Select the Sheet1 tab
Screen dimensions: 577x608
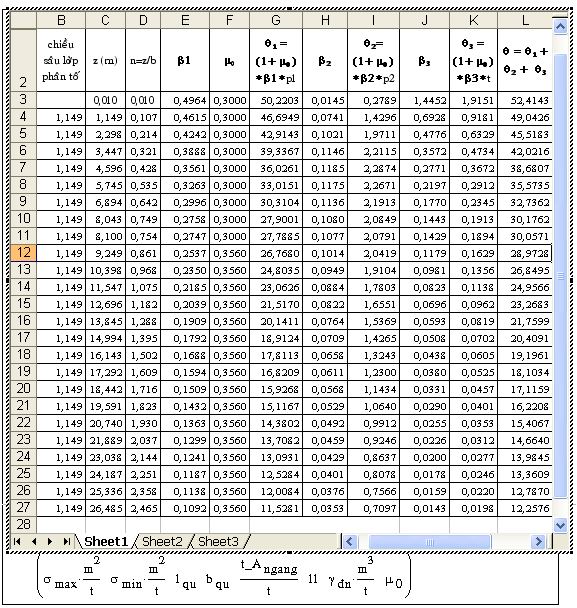click(106, 542)
